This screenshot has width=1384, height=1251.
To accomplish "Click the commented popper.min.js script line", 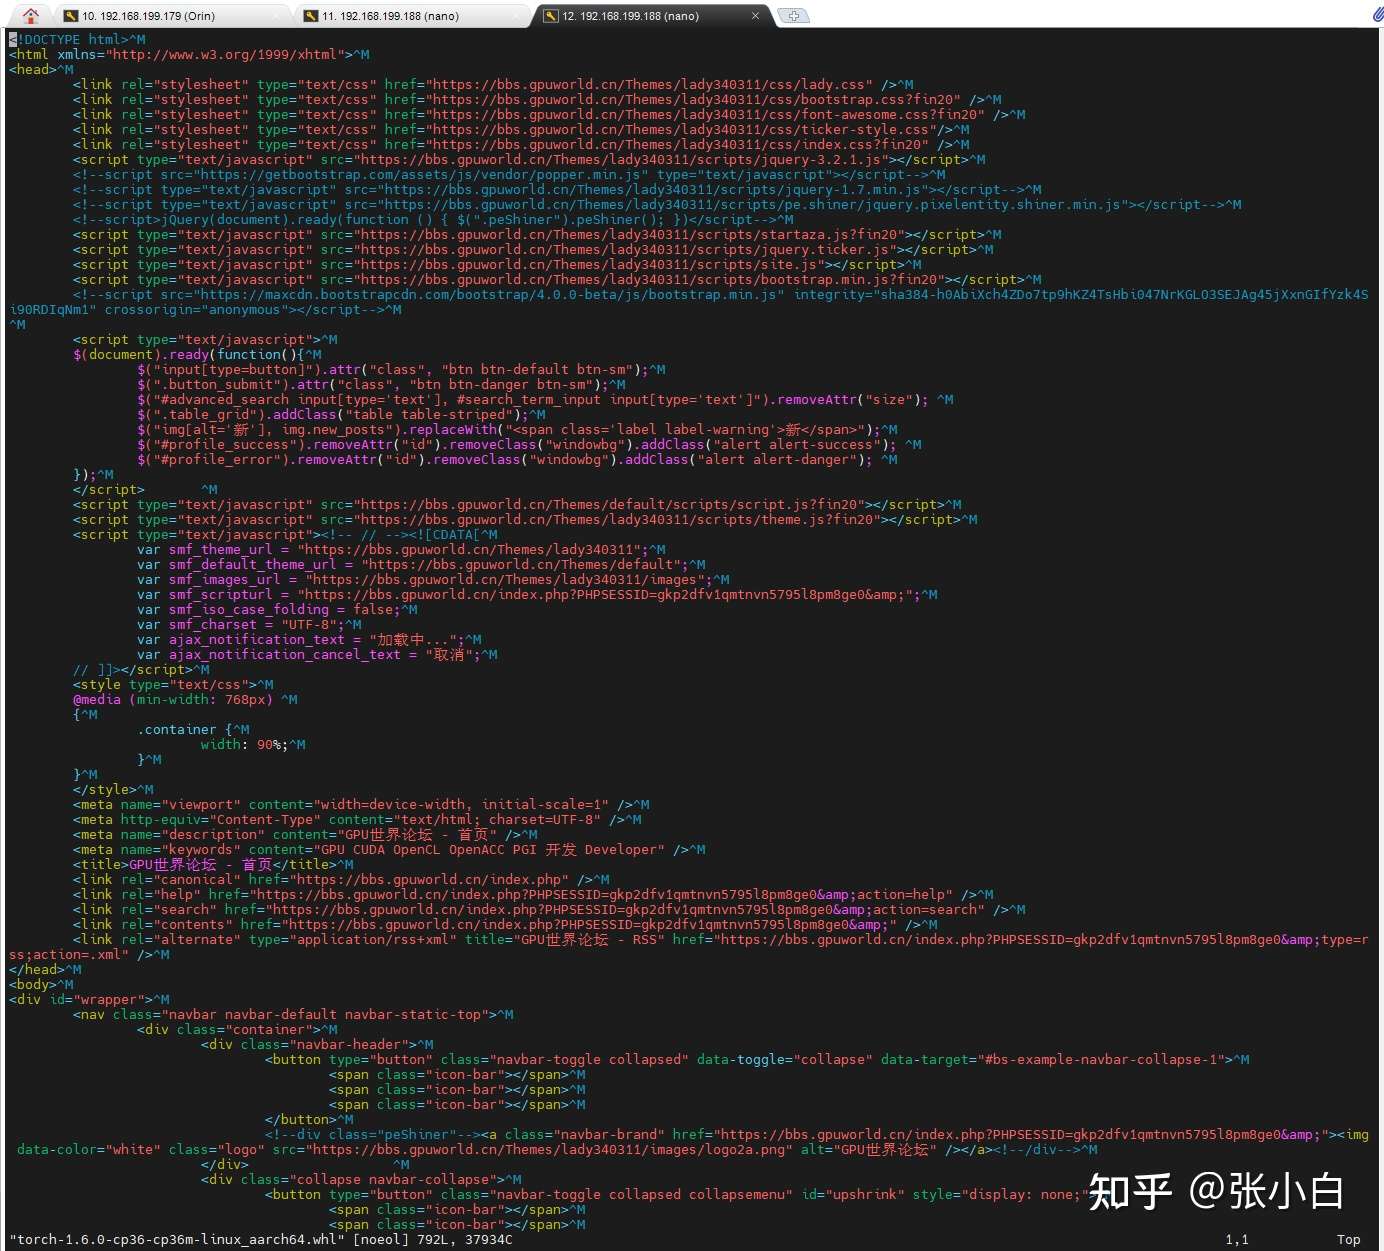I will coord(509,174).
